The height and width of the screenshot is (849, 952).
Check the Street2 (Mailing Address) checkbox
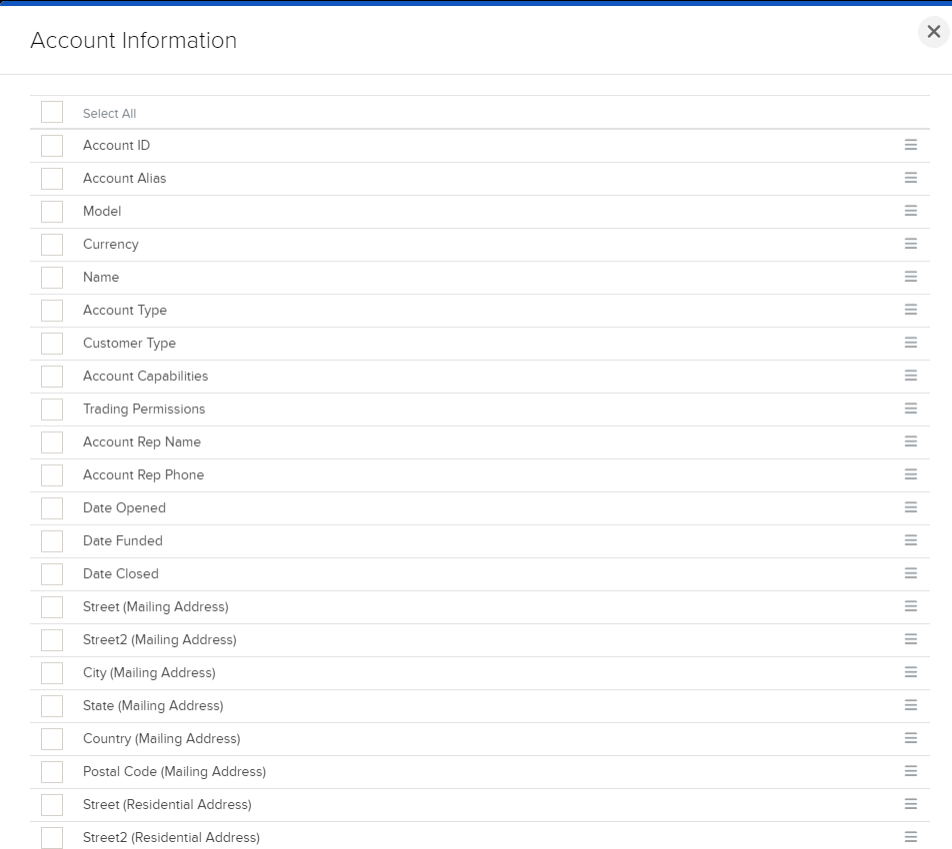[x=52, y=639]
